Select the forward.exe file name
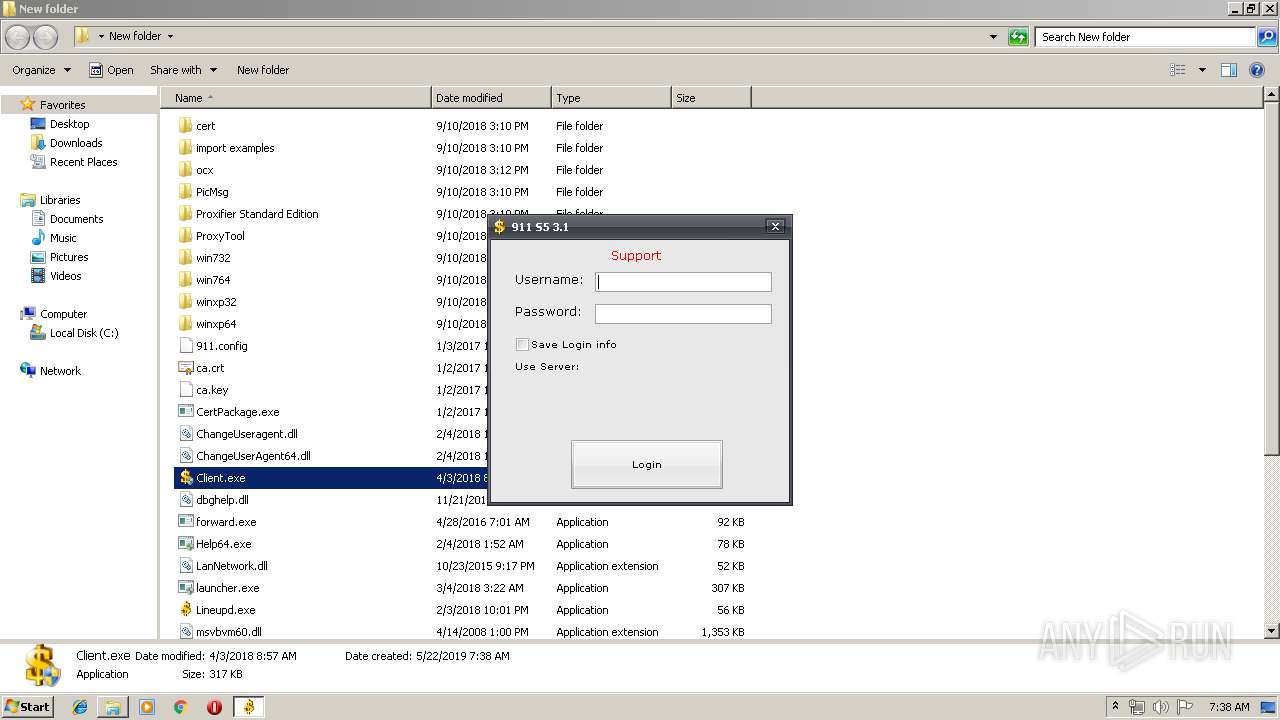Screen dimensions: 1280x720 (226, 522)
